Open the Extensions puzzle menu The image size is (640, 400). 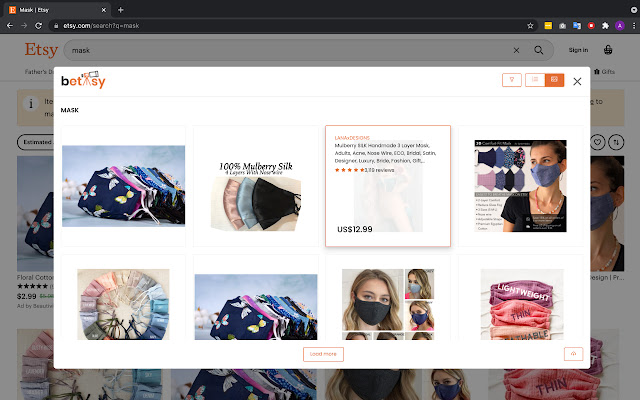click(x=605, y=25)
